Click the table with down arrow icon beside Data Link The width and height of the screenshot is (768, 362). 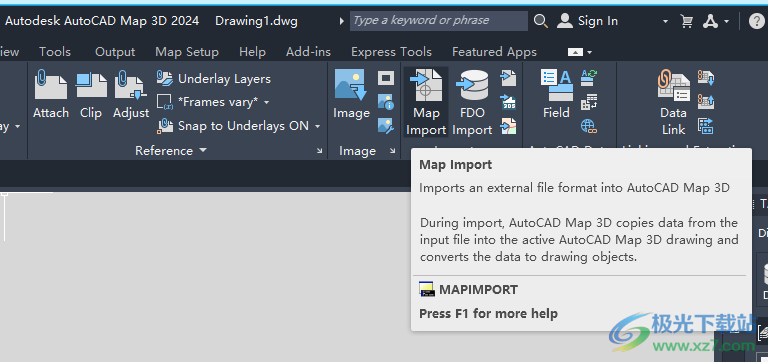706,77
